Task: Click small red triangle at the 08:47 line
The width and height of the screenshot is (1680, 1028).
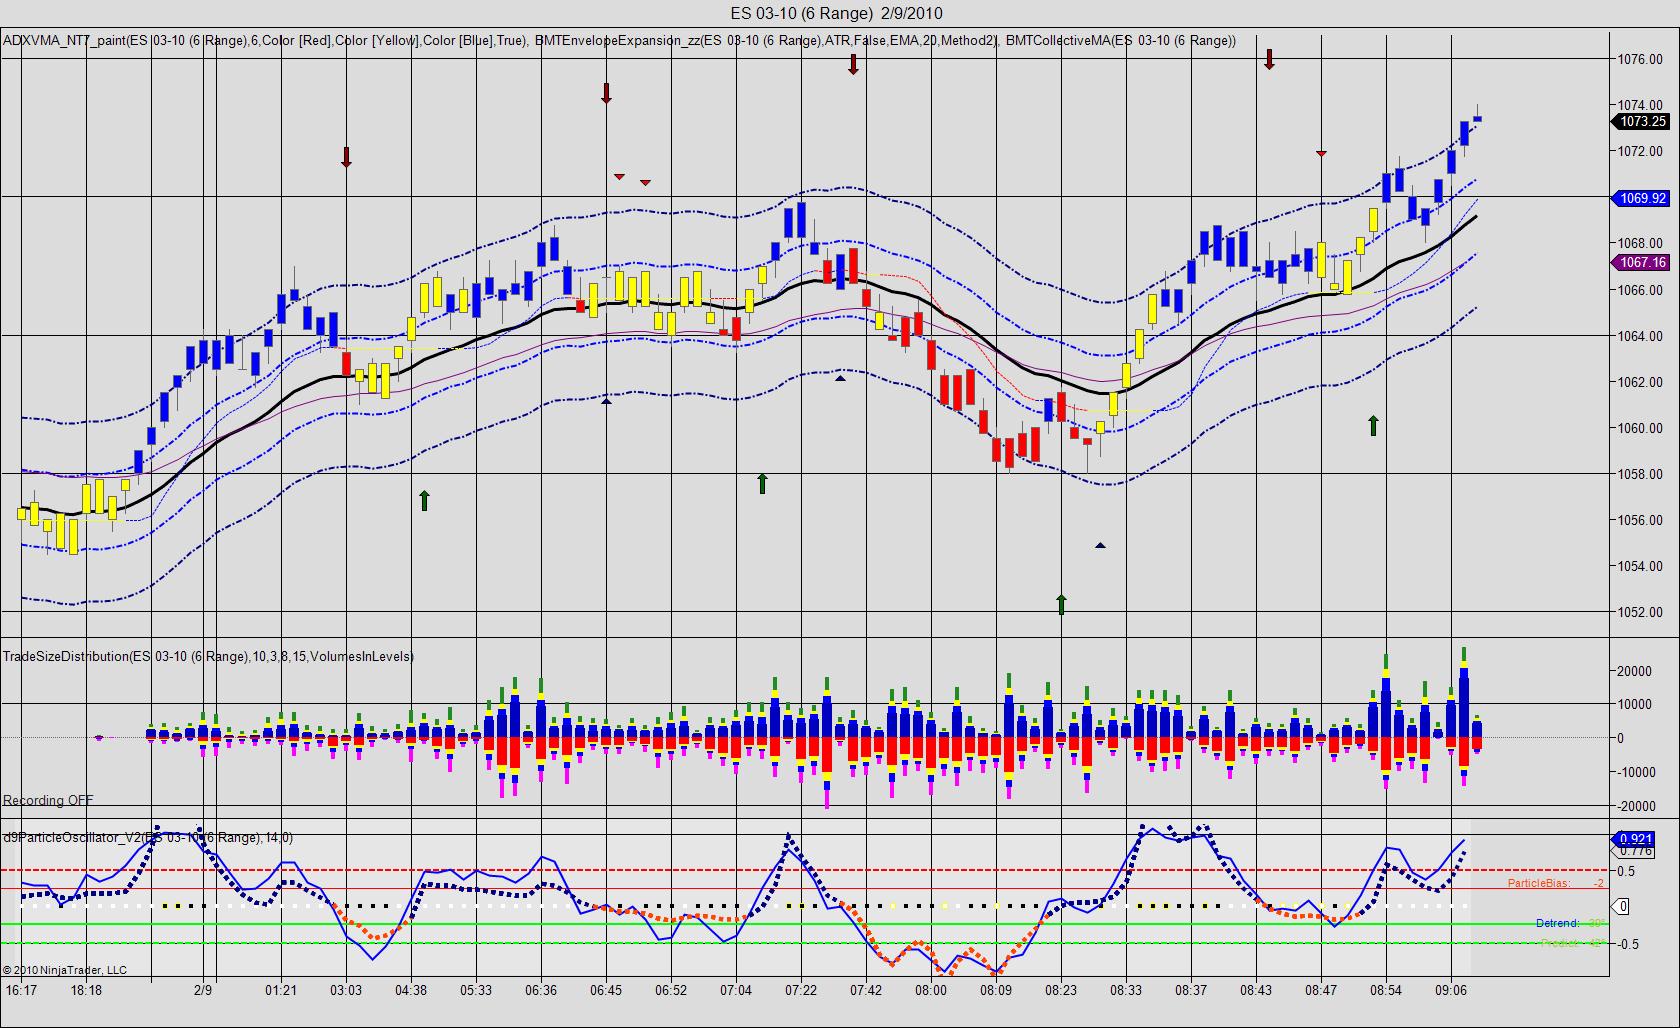Action: coord(1321,153)
